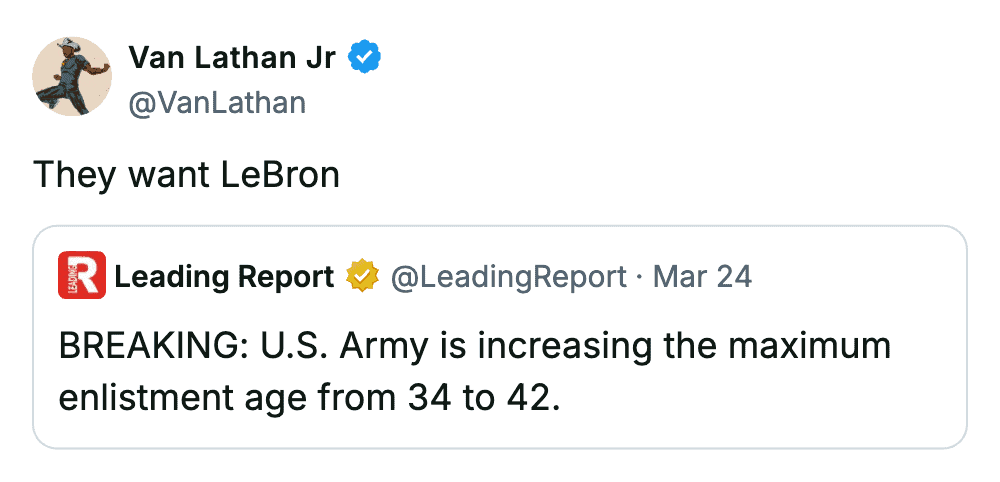Click the blue verified badge
1000x482 pixels.
[362, 59]
